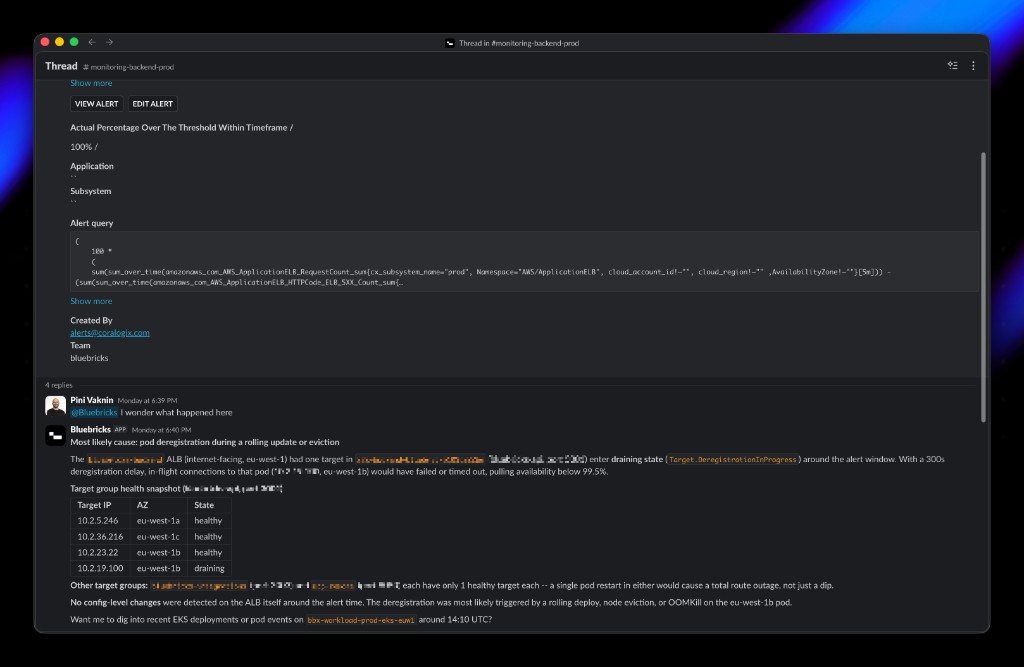Click the Monday at 6:40 PM timestamp

(x=161, y=430)
